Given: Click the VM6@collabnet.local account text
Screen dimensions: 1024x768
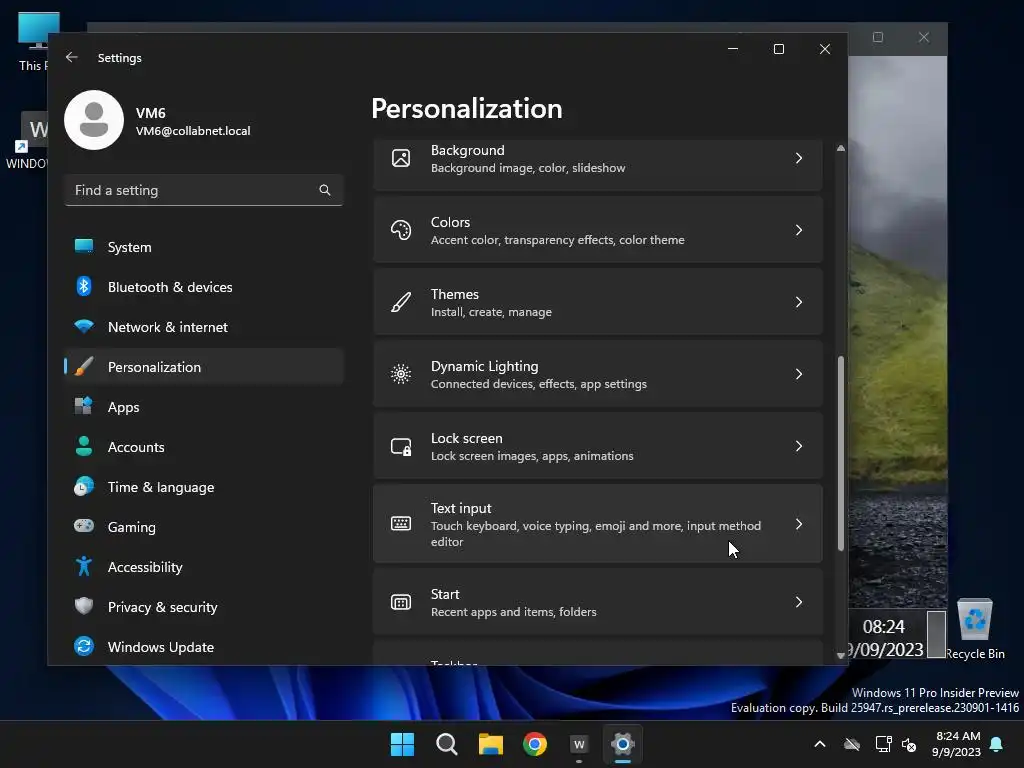Looking at the screenshot, I should pos(193,131).
